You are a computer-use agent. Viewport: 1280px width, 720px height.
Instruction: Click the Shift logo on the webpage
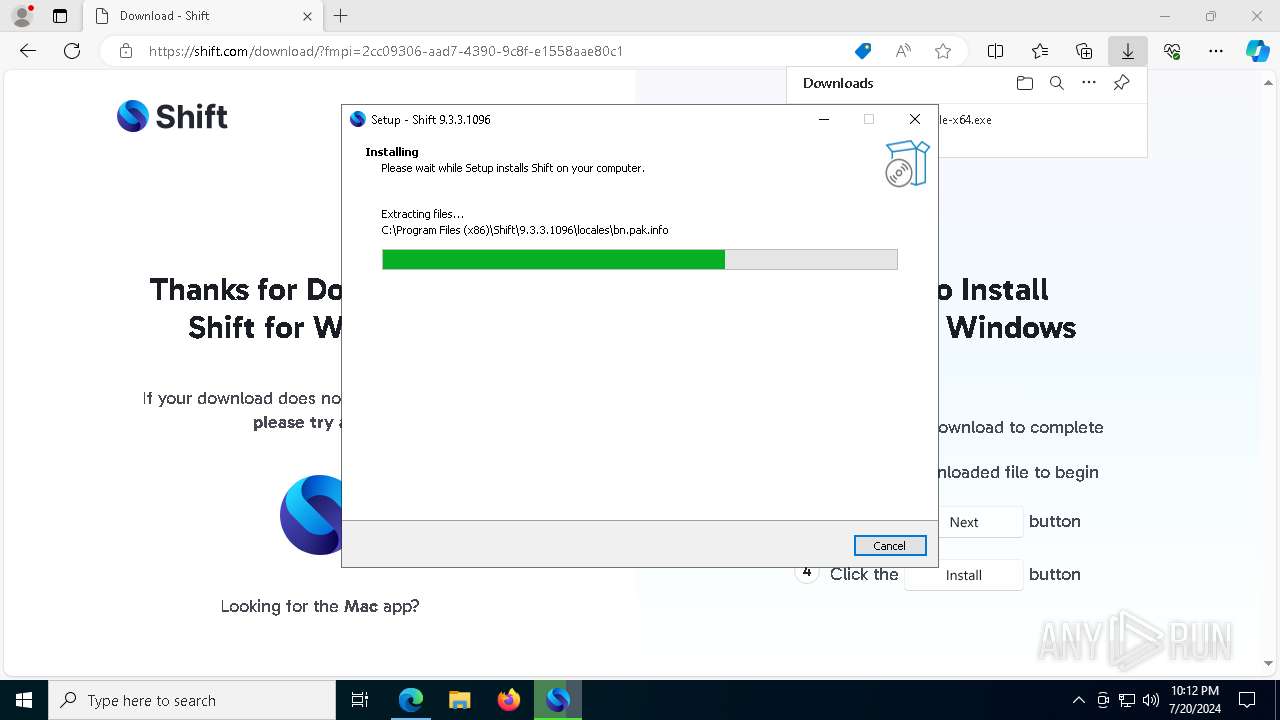(x=172, y=116)
